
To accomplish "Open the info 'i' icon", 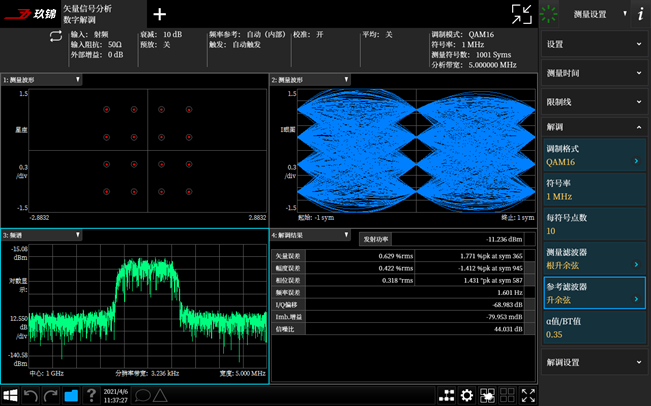I will point(641,14).
